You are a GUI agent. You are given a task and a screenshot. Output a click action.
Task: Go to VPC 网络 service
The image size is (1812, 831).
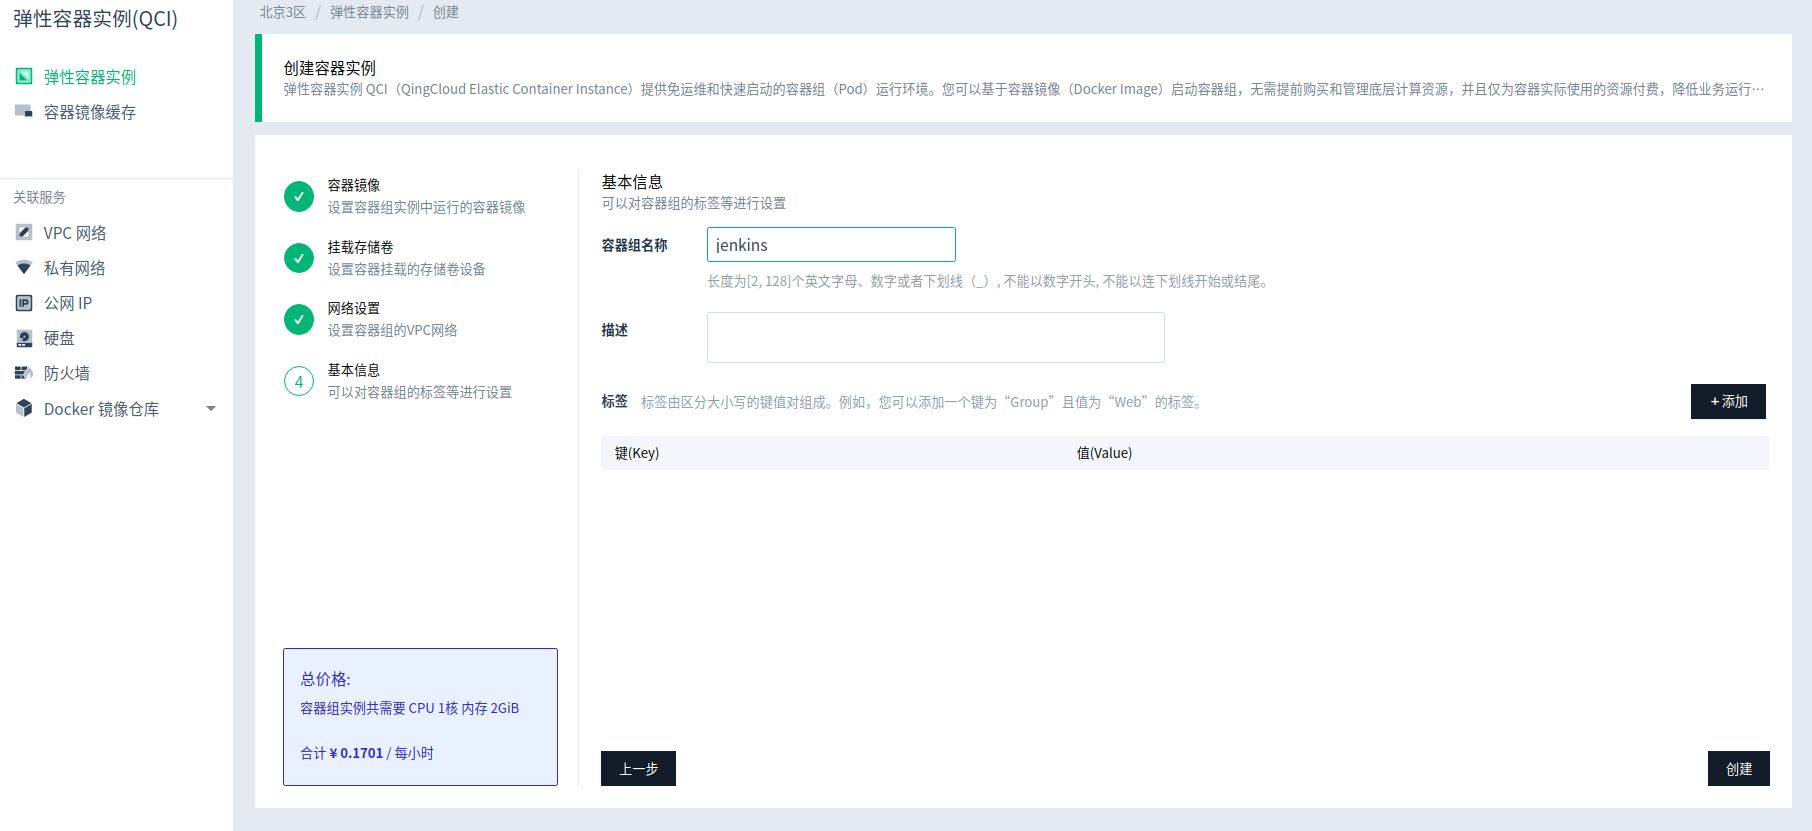click(x=75, y=233)
